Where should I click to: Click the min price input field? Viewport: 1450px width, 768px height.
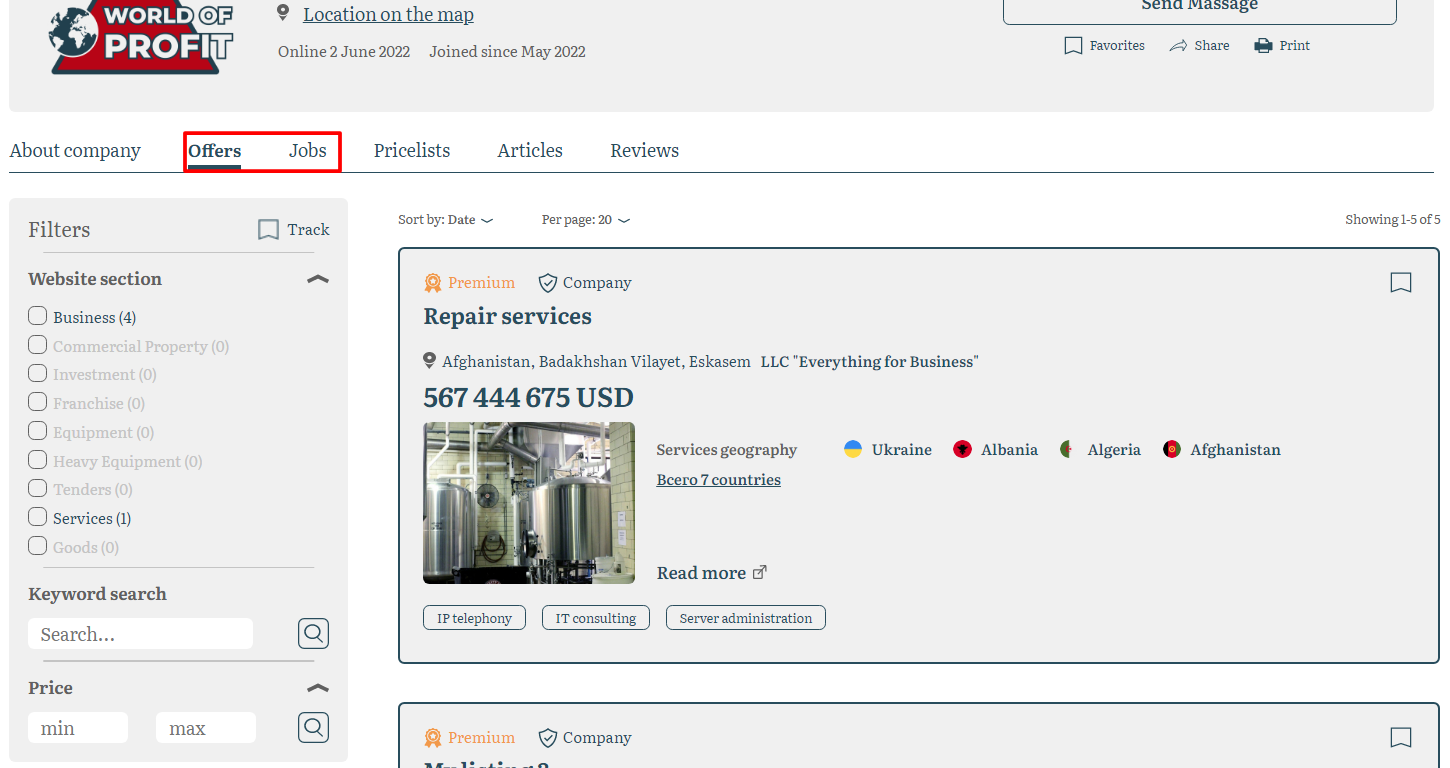pyautogui.click(x=78, y=728)
